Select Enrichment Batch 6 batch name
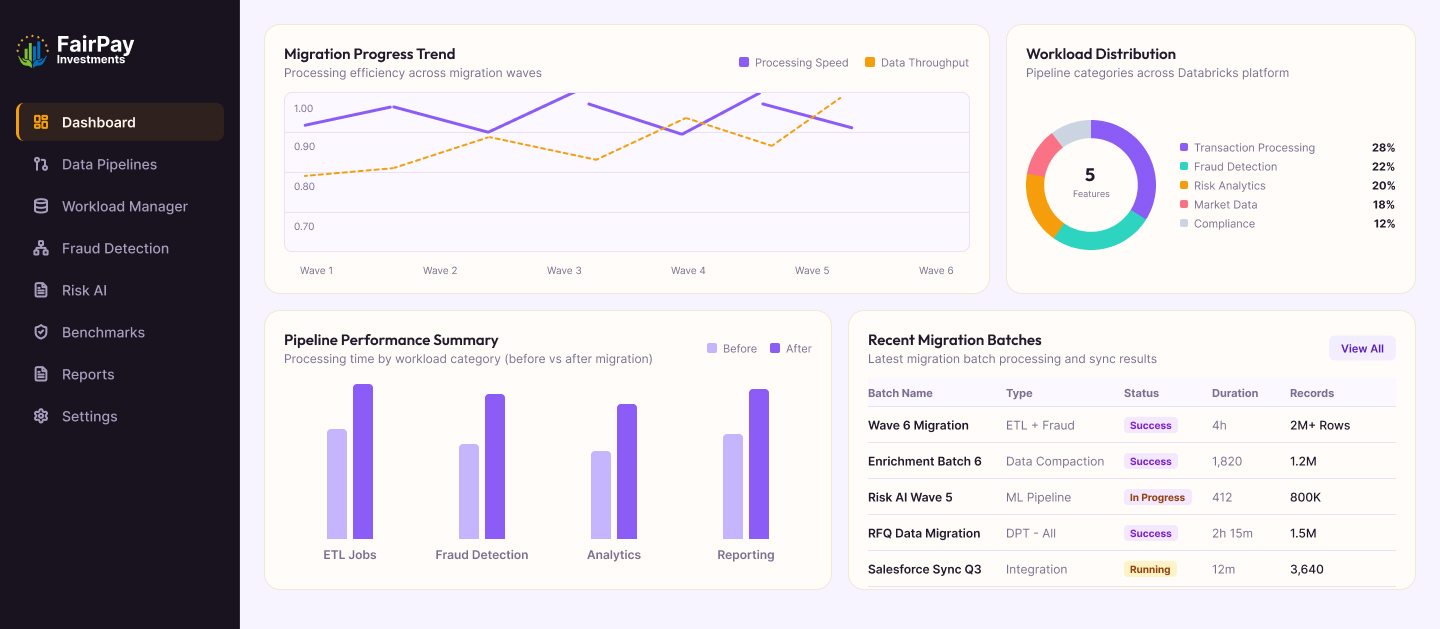 (925, 461)
